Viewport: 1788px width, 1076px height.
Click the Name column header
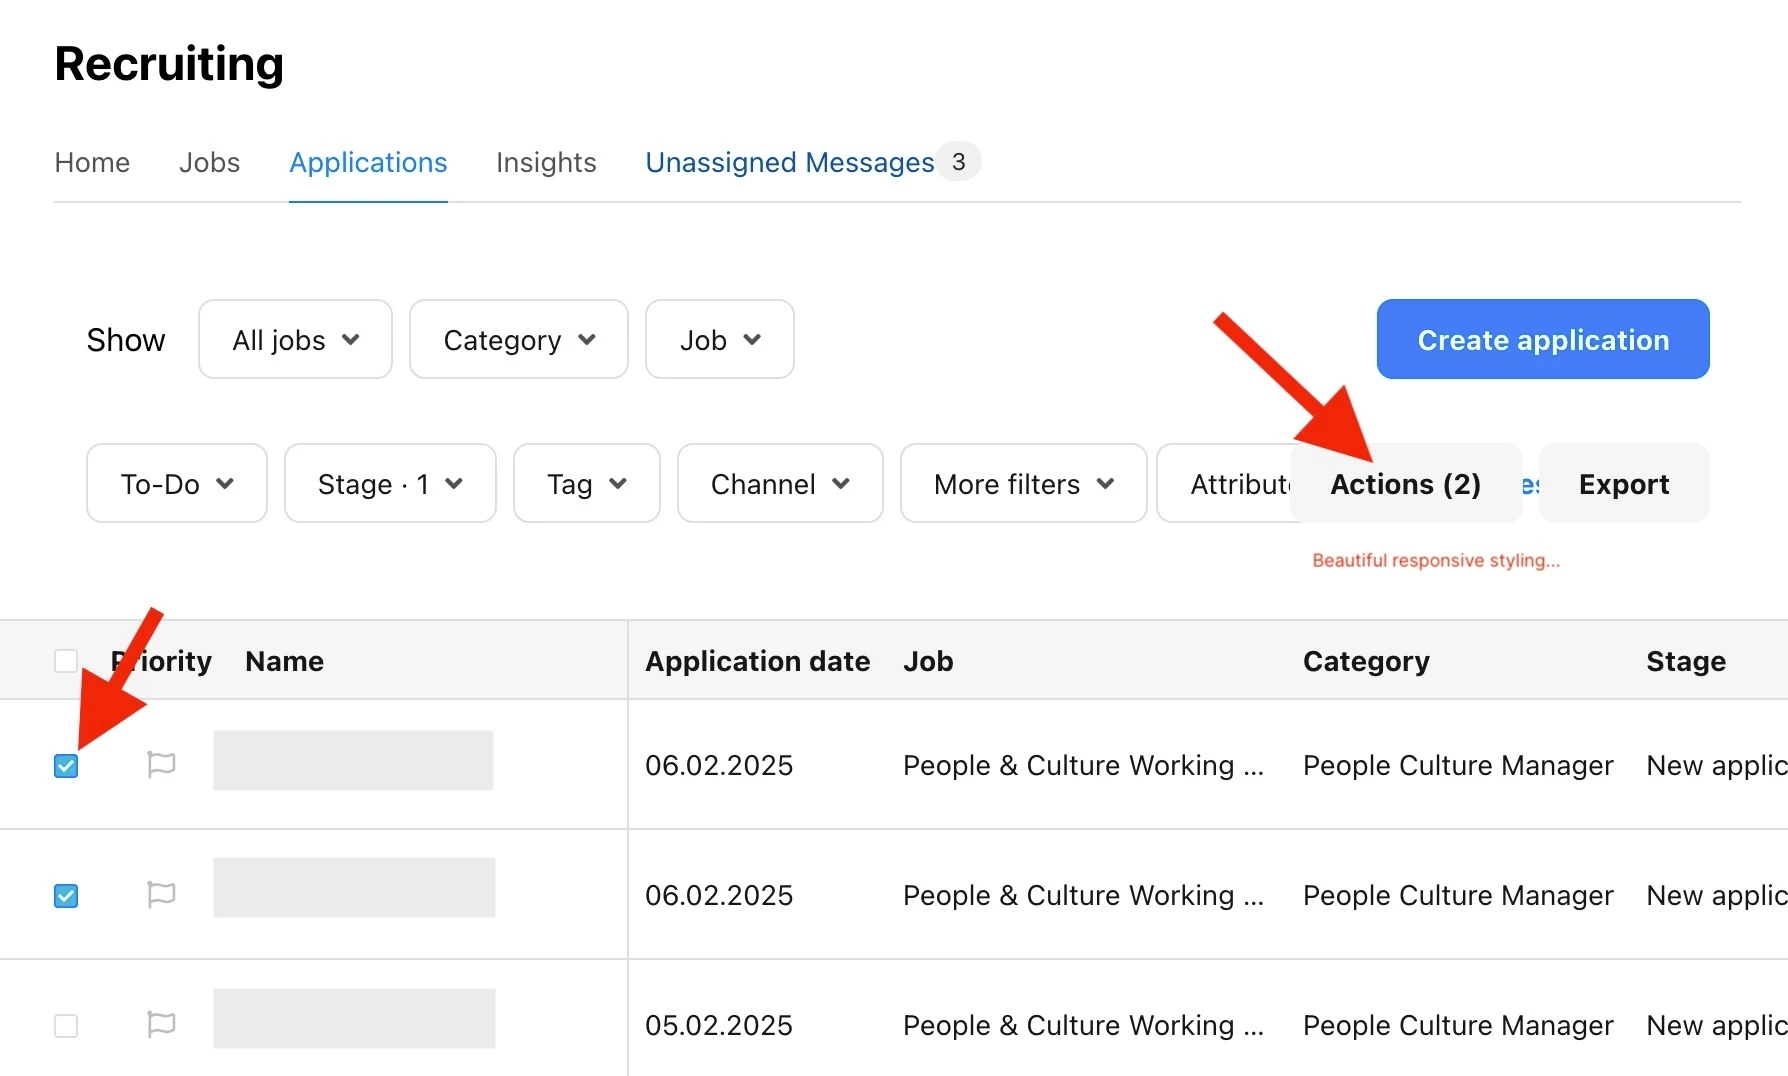click(x=284, y=661)
